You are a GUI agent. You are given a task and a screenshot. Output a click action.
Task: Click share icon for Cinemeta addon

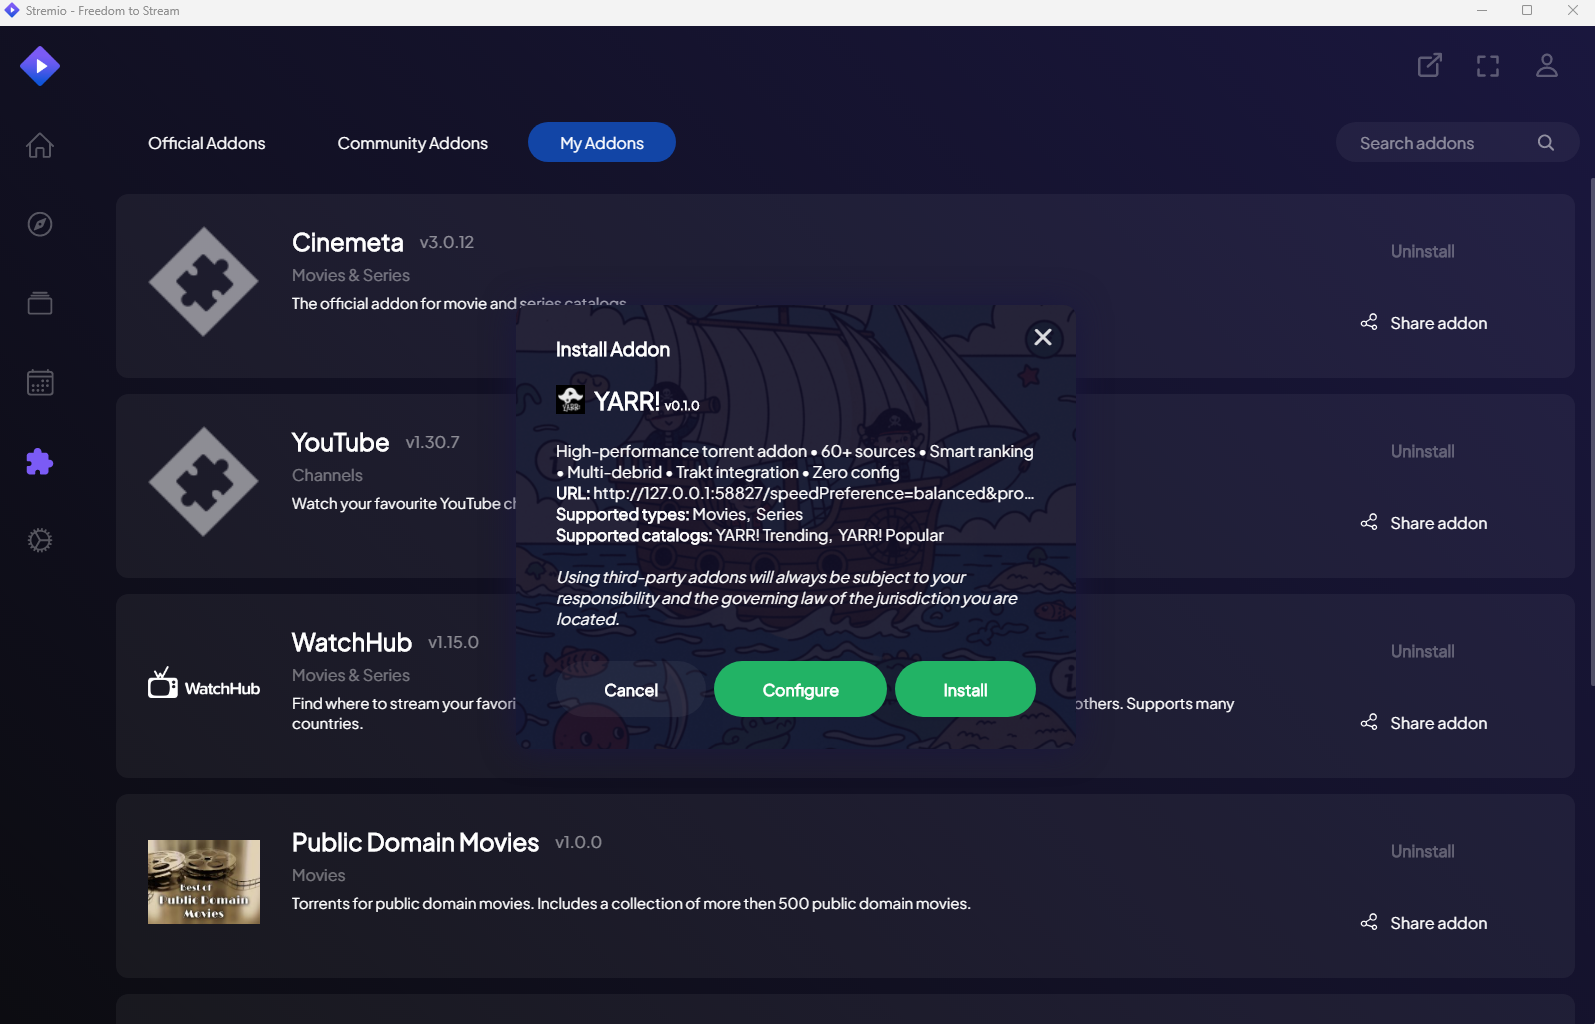[x=1369, y=322]
